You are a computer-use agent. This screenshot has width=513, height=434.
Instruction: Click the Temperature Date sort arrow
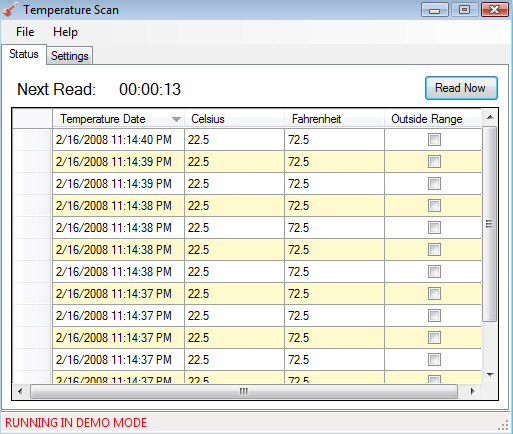[176, 119]
